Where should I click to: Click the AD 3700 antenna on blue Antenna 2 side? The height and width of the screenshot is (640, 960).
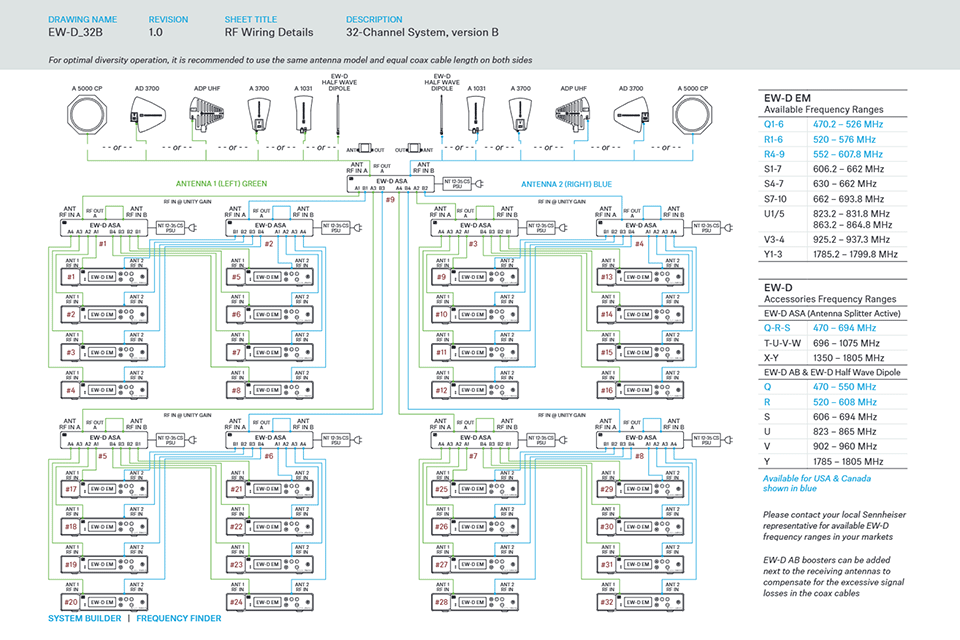(631, 115)
